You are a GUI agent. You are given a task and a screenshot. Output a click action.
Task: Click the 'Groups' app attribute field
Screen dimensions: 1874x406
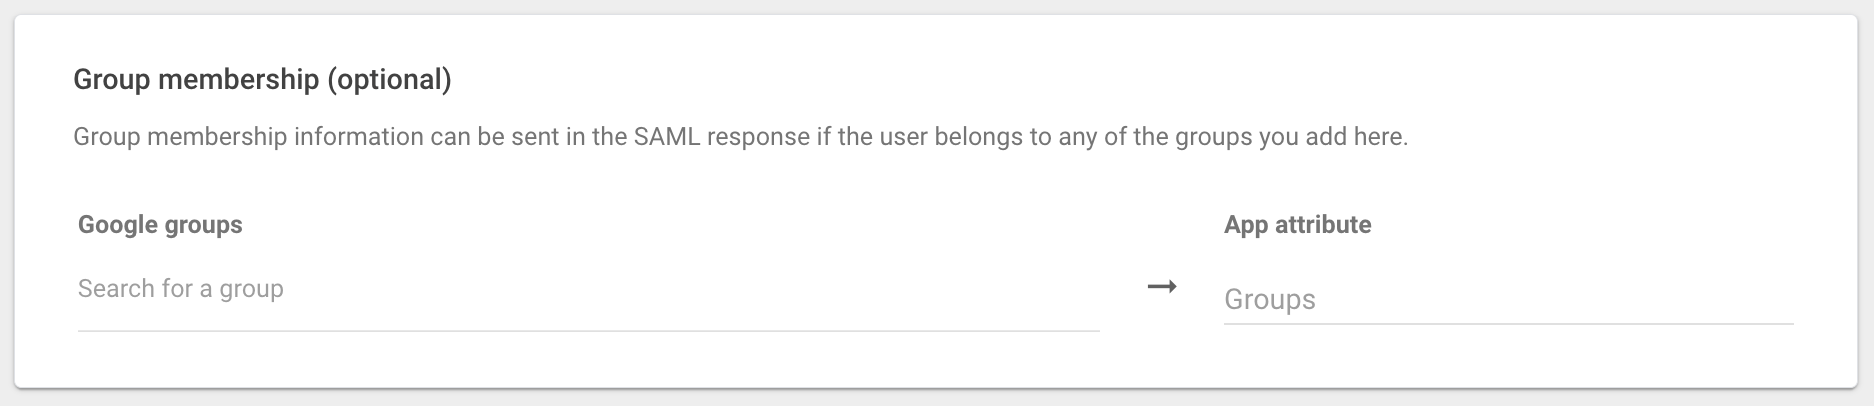[x=1508, y=300]
